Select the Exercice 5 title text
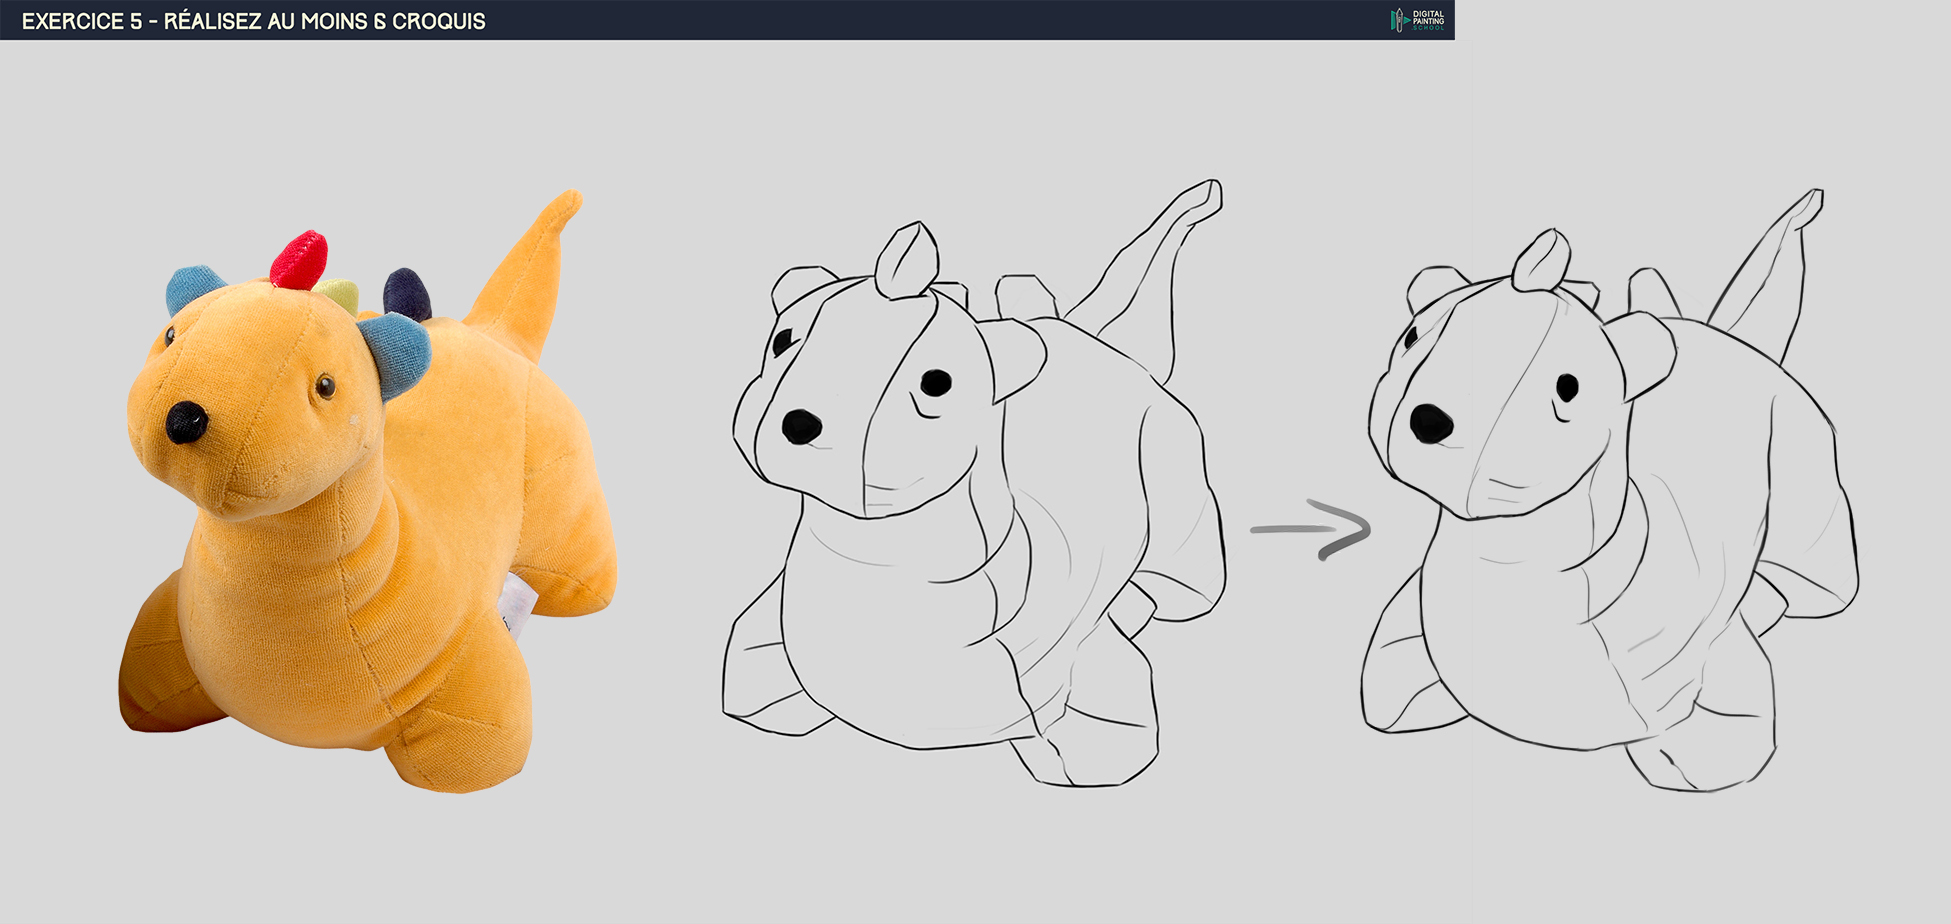 [x=253, y=21]
